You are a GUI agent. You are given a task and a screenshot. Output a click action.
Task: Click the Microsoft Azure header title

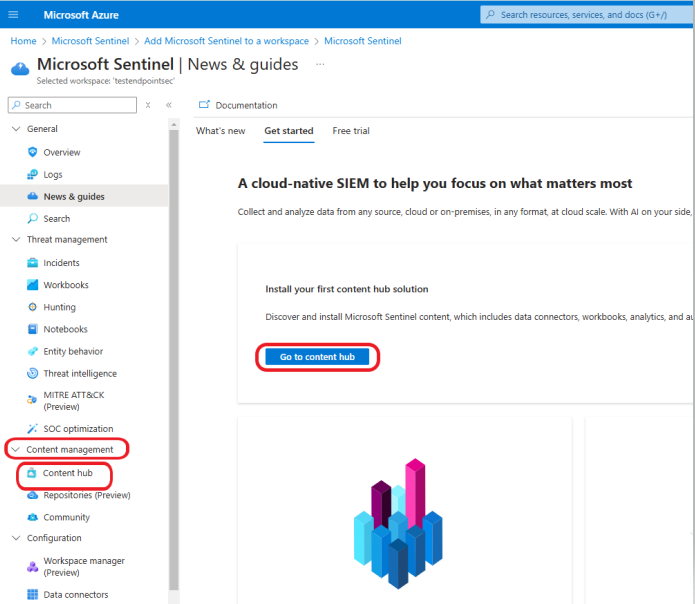click(81, 15)
